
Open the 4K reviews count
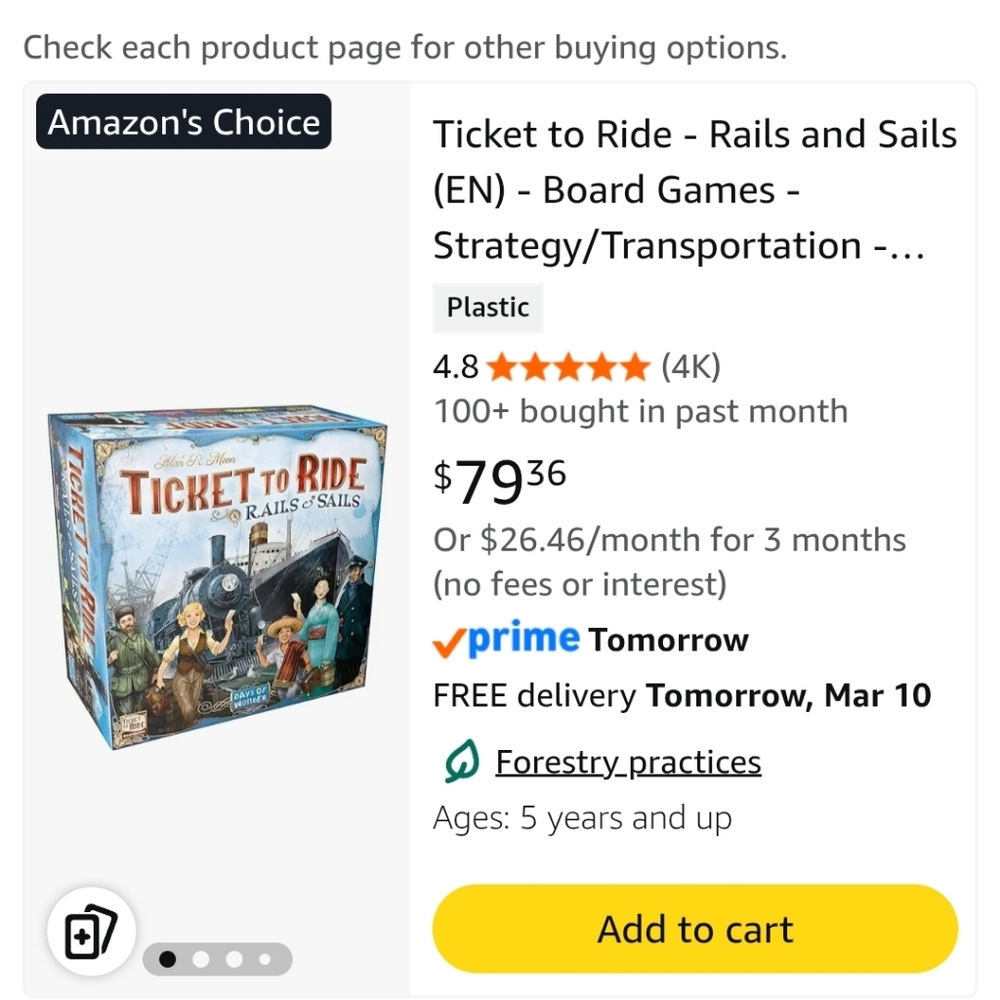(691, 367)
